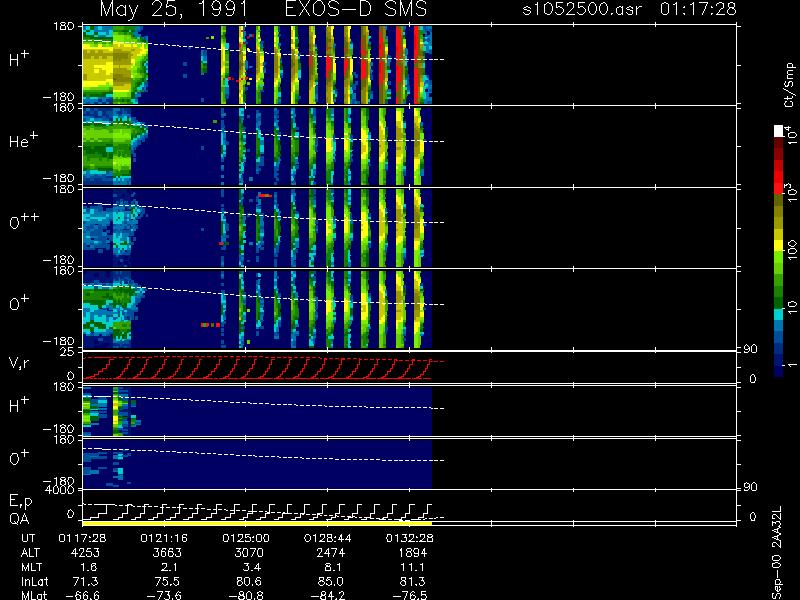
Task: Click the altitude value '3663'
Action: pos(167,553)
